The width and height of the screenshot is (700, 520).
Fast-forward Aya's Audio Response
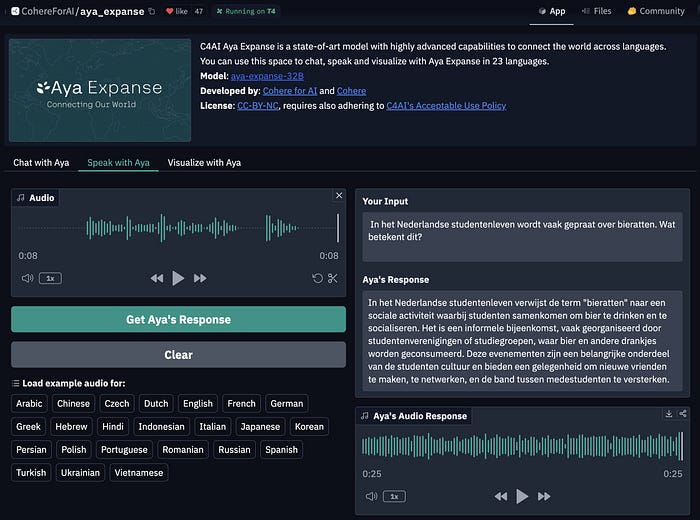[x=544, y=496]
